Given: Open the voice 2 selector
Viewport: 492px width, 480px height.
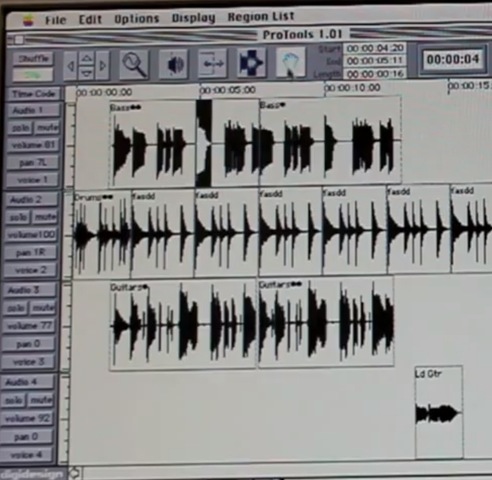Looking at the screenshot, I should pos(30,270).
